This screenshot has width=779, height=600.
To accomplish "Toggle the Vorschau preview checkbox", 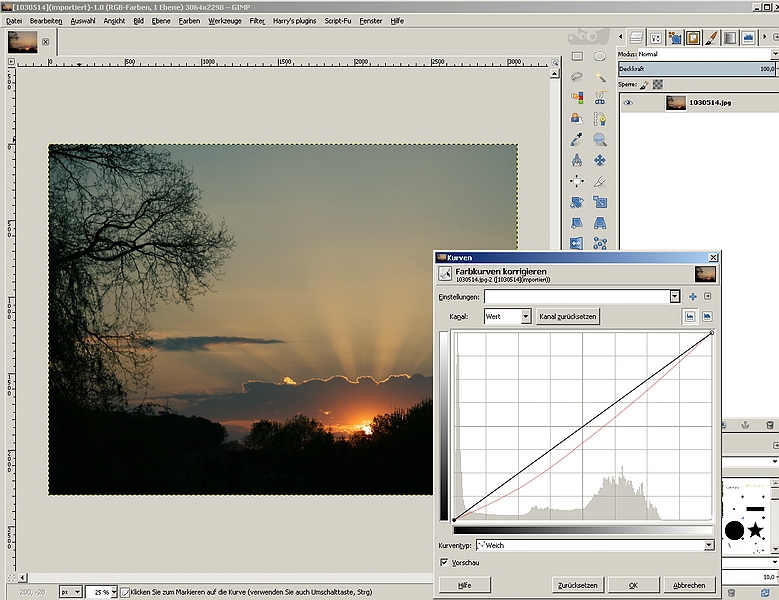I will (445, 563).
